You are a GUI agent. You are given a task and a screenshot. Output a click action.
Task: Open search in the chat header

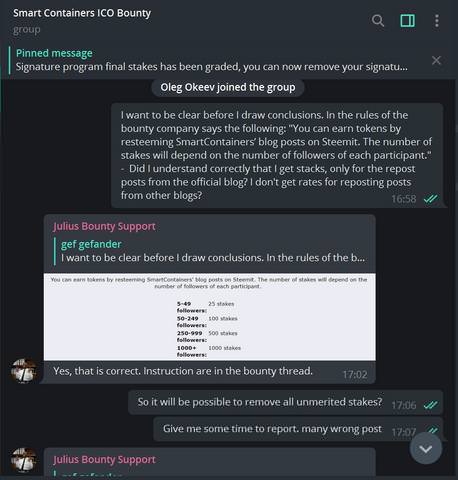[x=378, y=21]
